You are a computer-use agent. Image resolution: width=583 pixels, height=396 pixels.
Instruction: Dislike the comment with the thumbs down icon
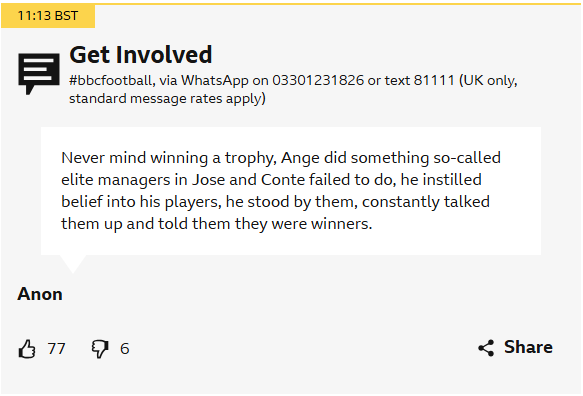coord(100,349)
